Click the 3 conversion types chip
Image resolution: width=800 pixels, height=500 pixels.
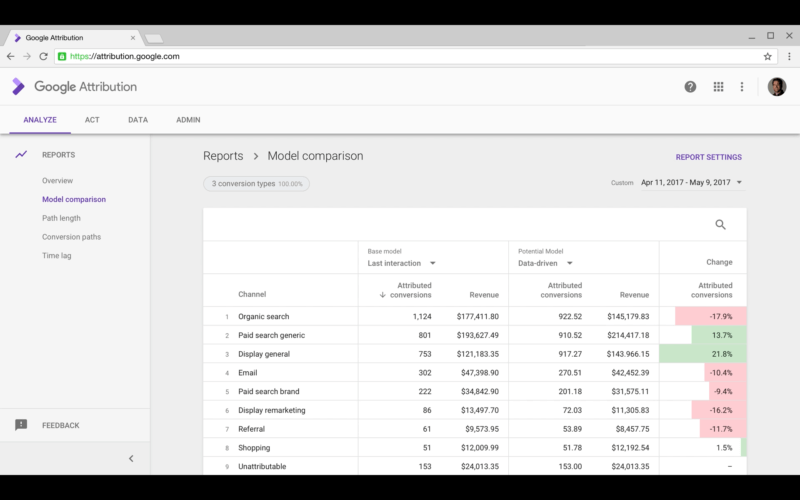click(x=257, y=184)
